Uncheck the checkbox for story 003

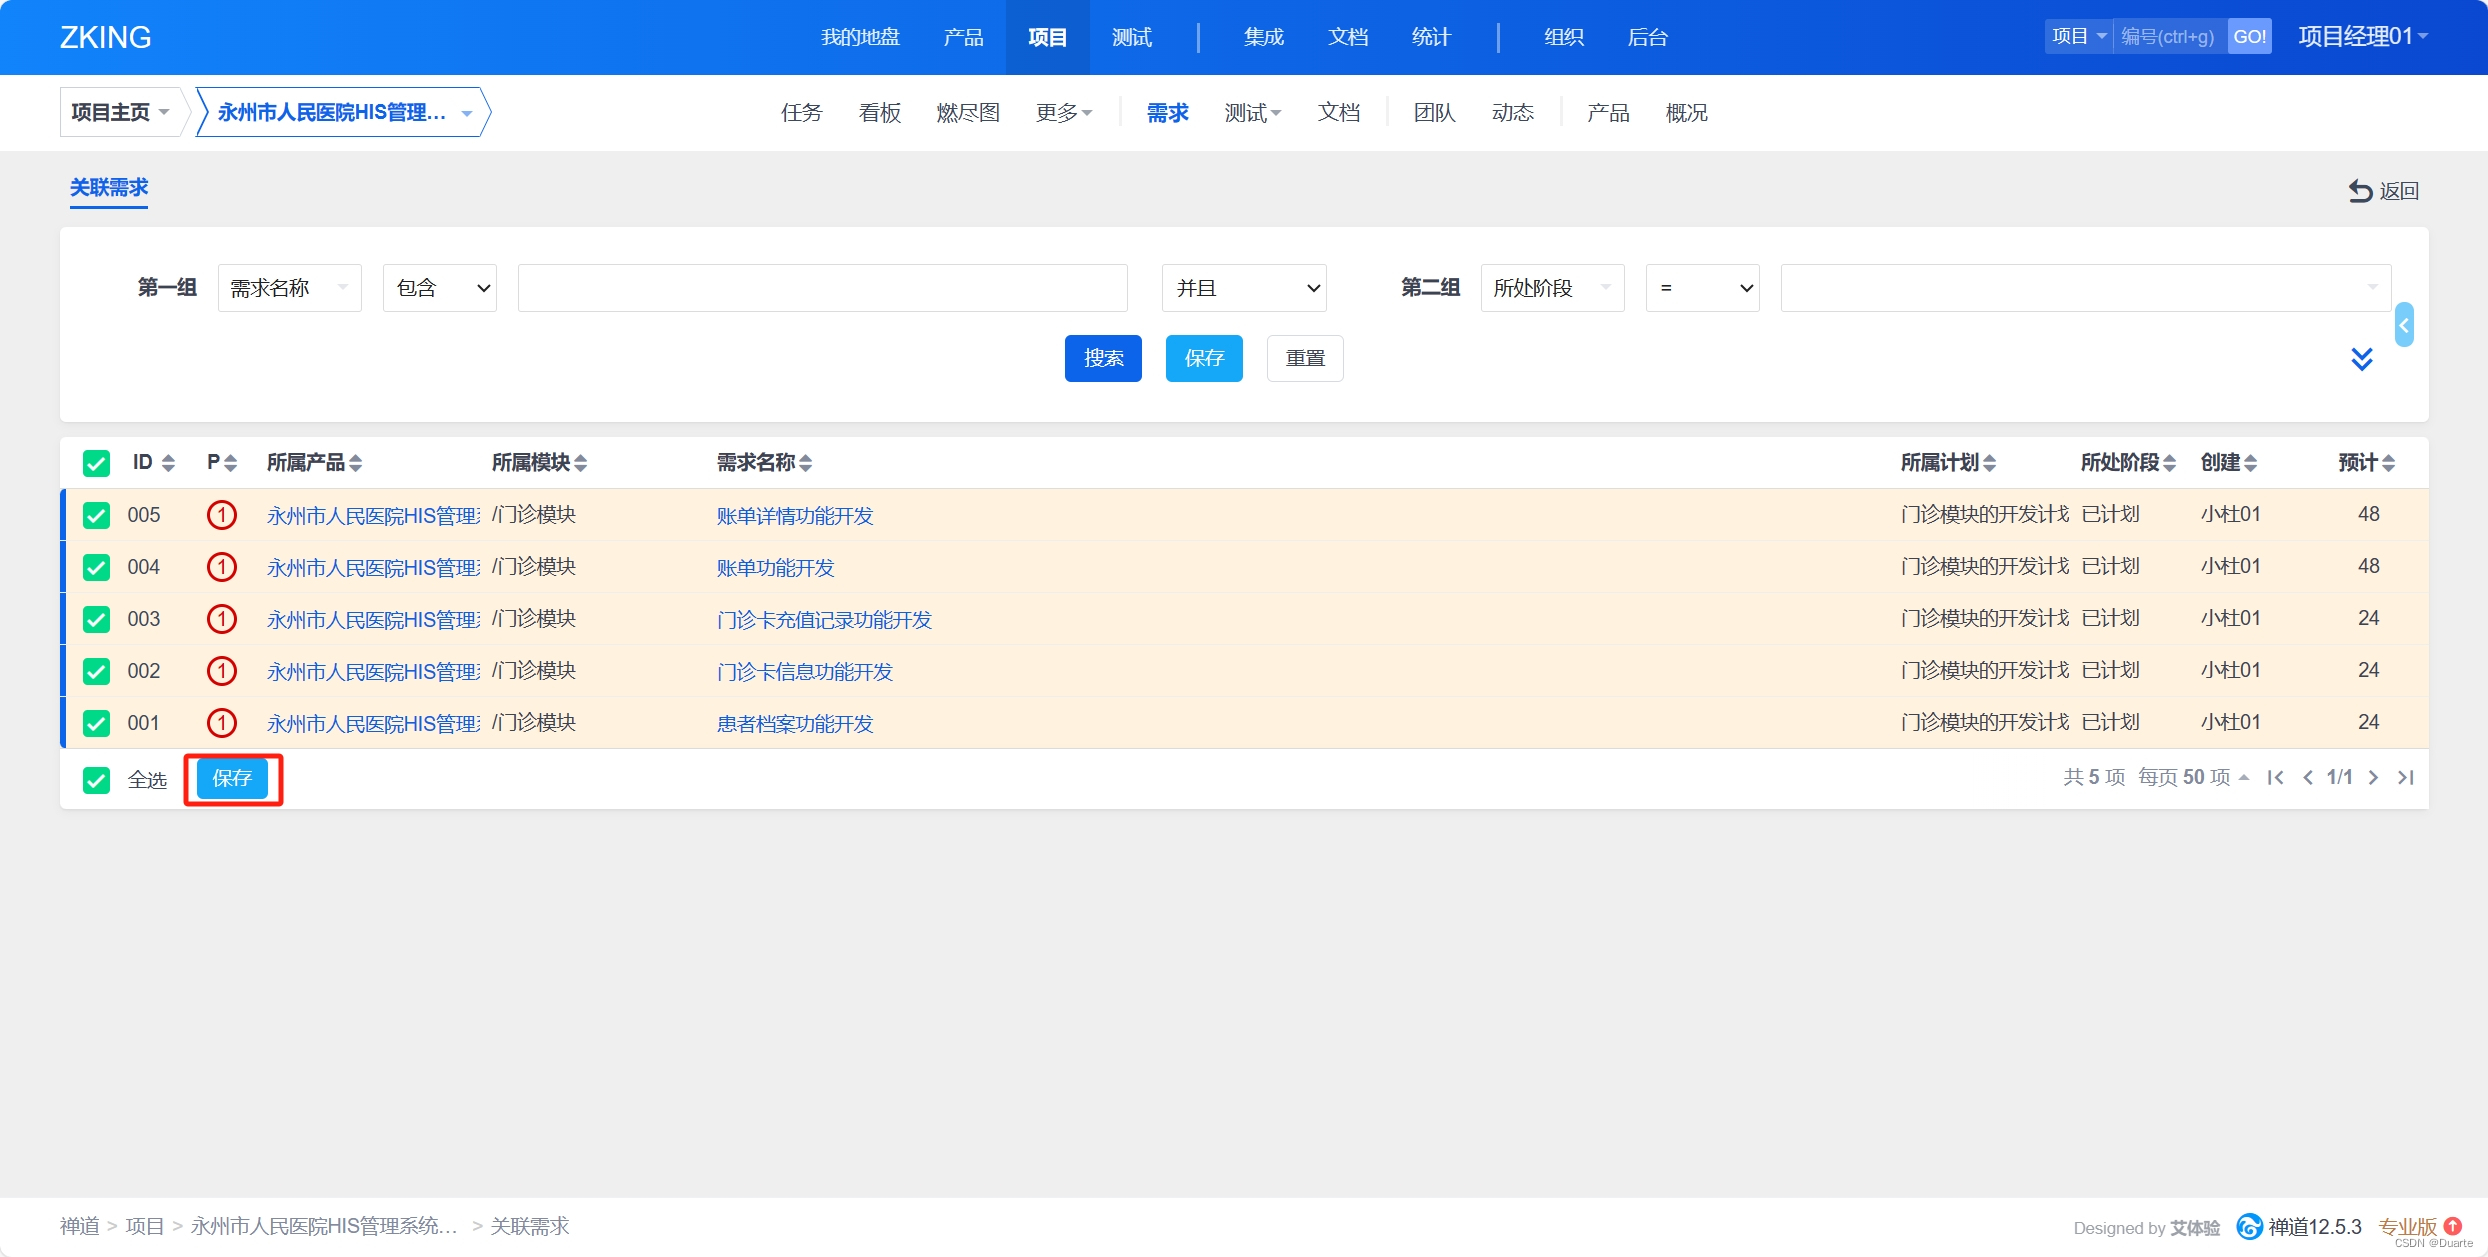96,619
